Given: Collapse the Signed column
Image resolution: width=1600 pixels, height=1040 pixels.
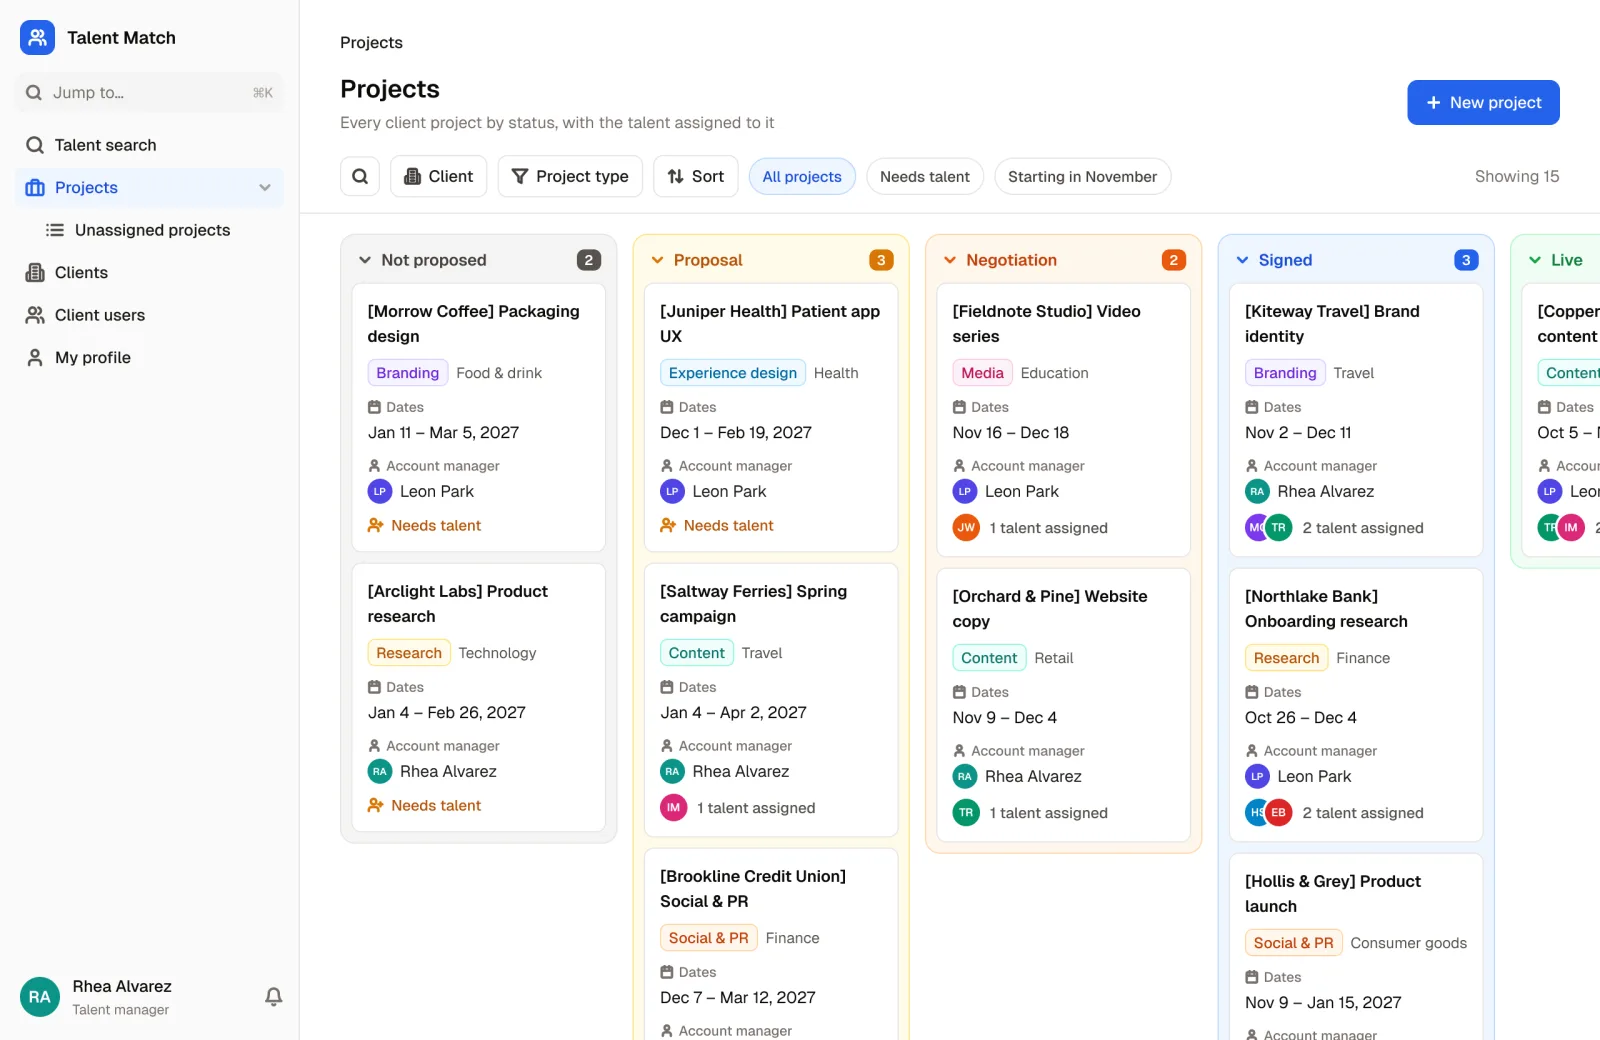Looking at the screenshot, I should click(x=1242, y=260).
